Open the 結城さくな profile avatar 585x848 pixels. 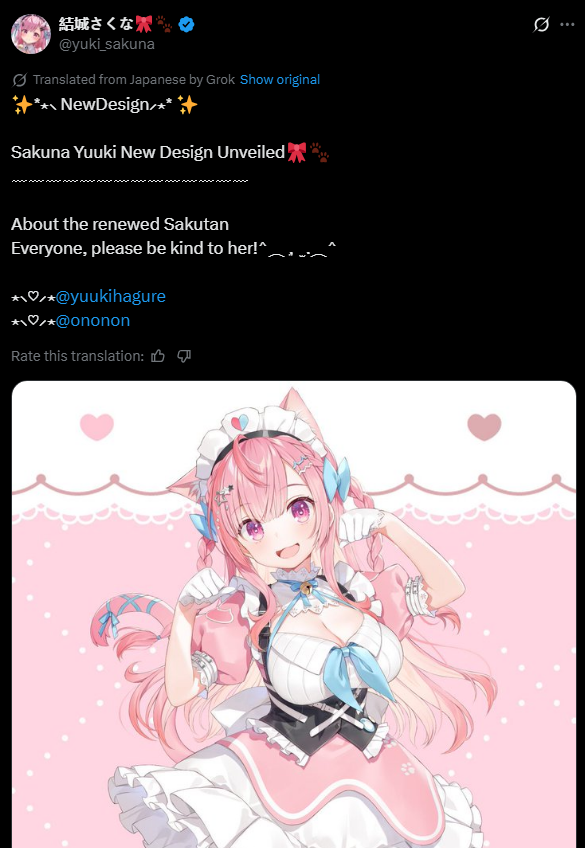click(x=31, y=34)
